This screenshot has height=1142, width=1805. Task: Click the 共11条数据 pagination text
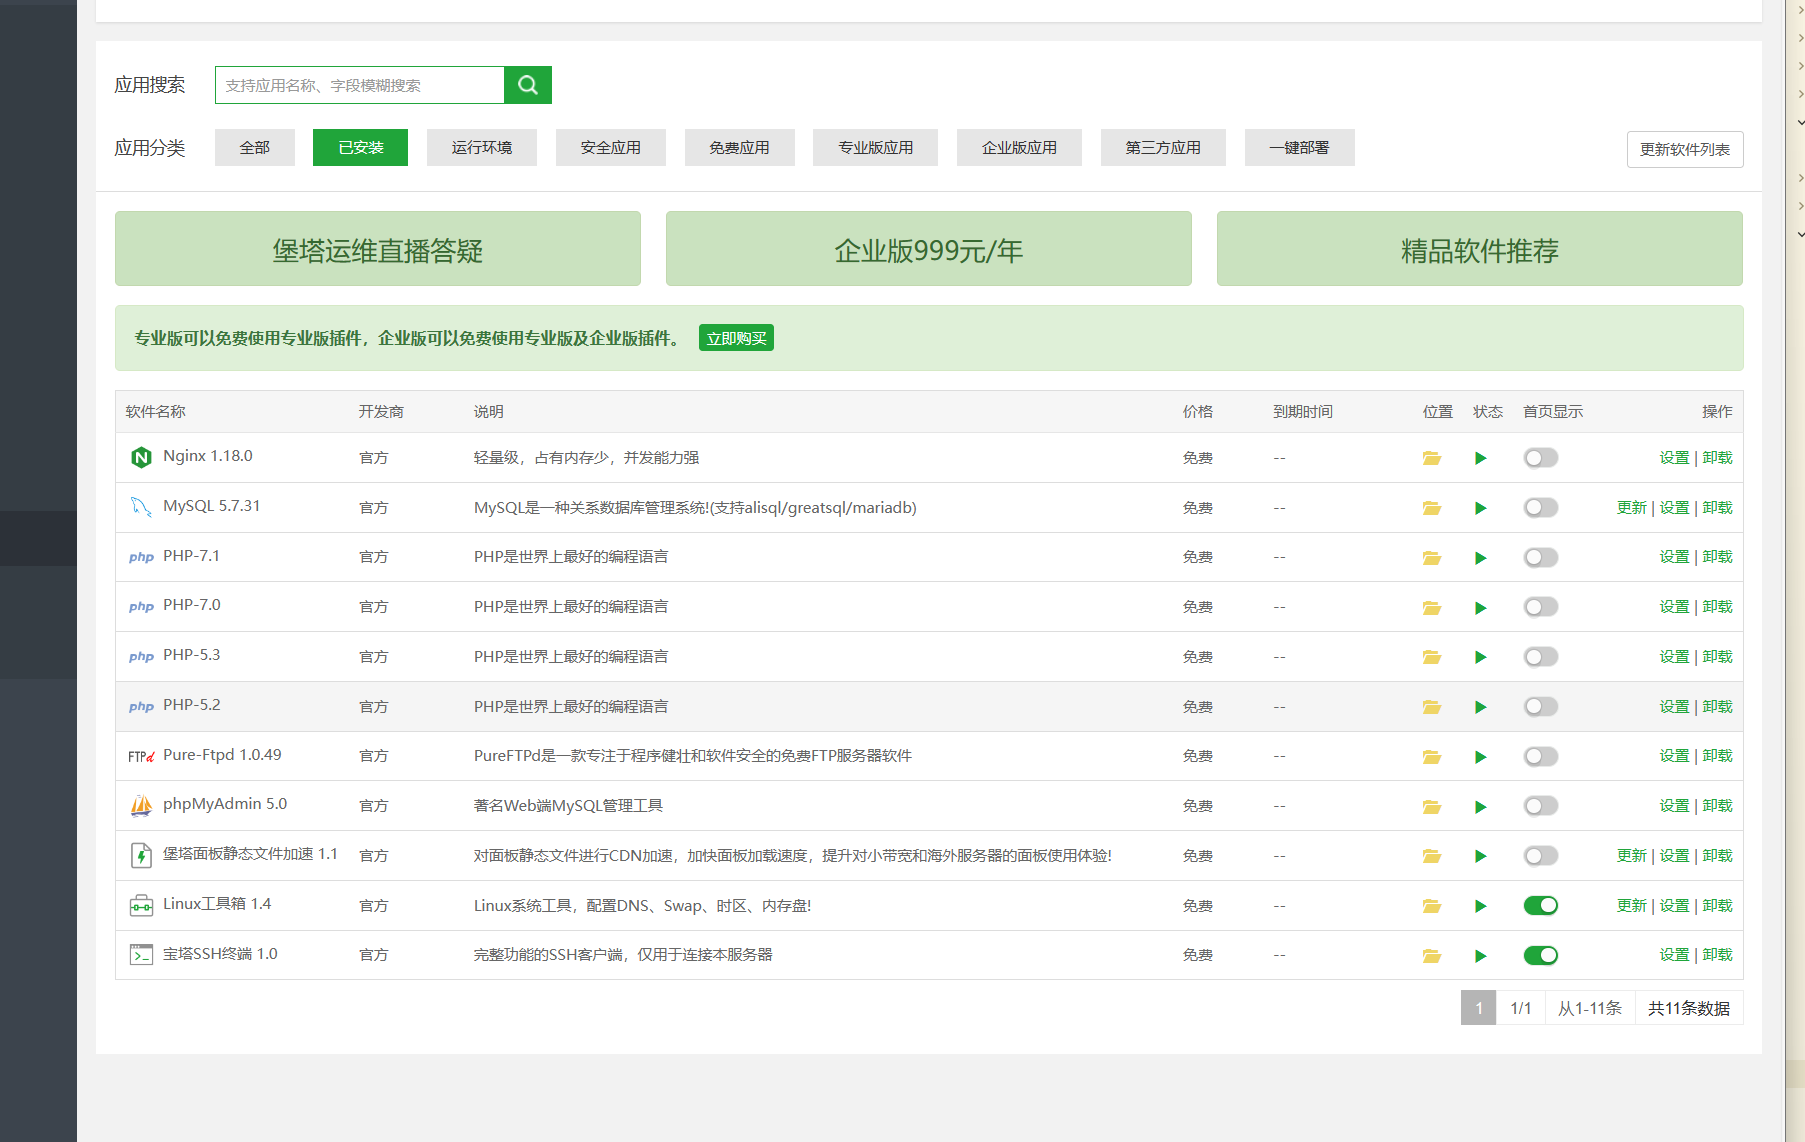click(x=1689, y=1008)
